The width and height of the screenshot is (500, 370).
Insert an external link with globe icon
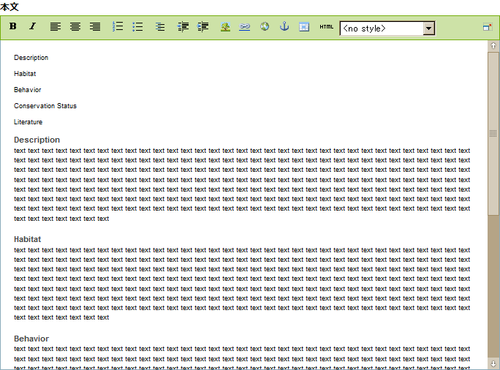click(x=265, y=26)
